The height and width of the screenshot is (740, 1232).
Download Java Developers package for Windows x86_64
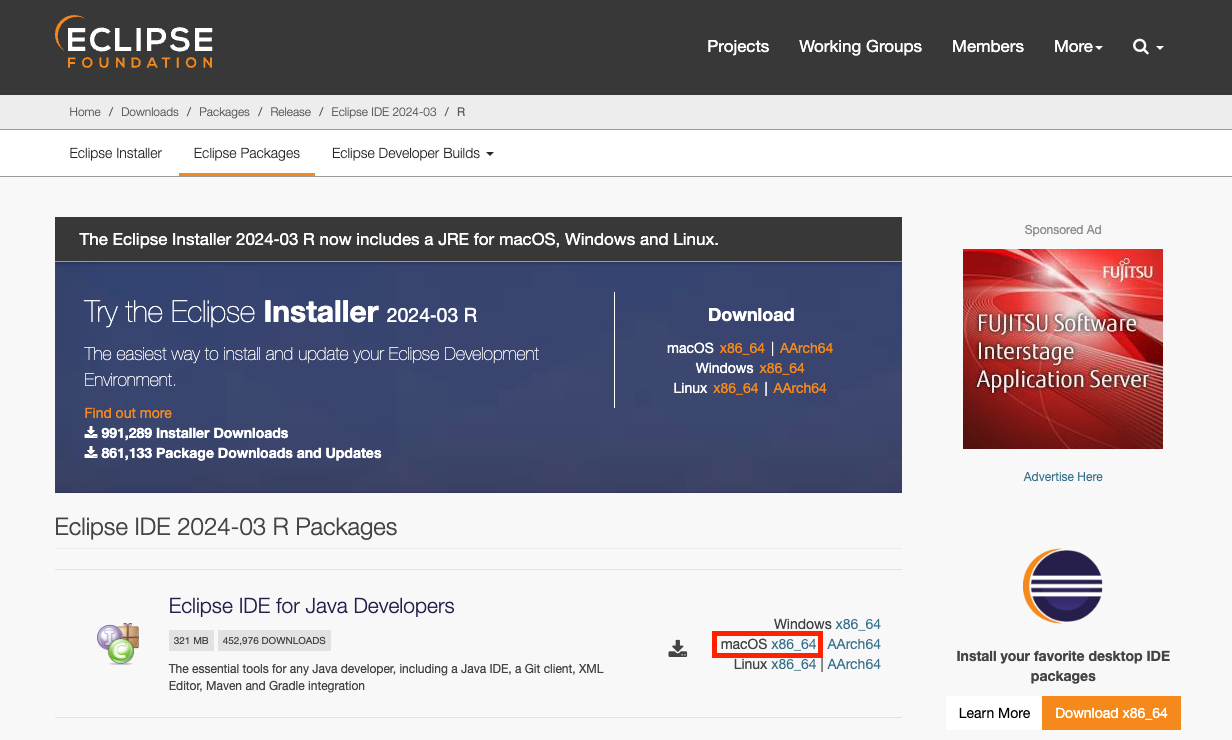858,624
